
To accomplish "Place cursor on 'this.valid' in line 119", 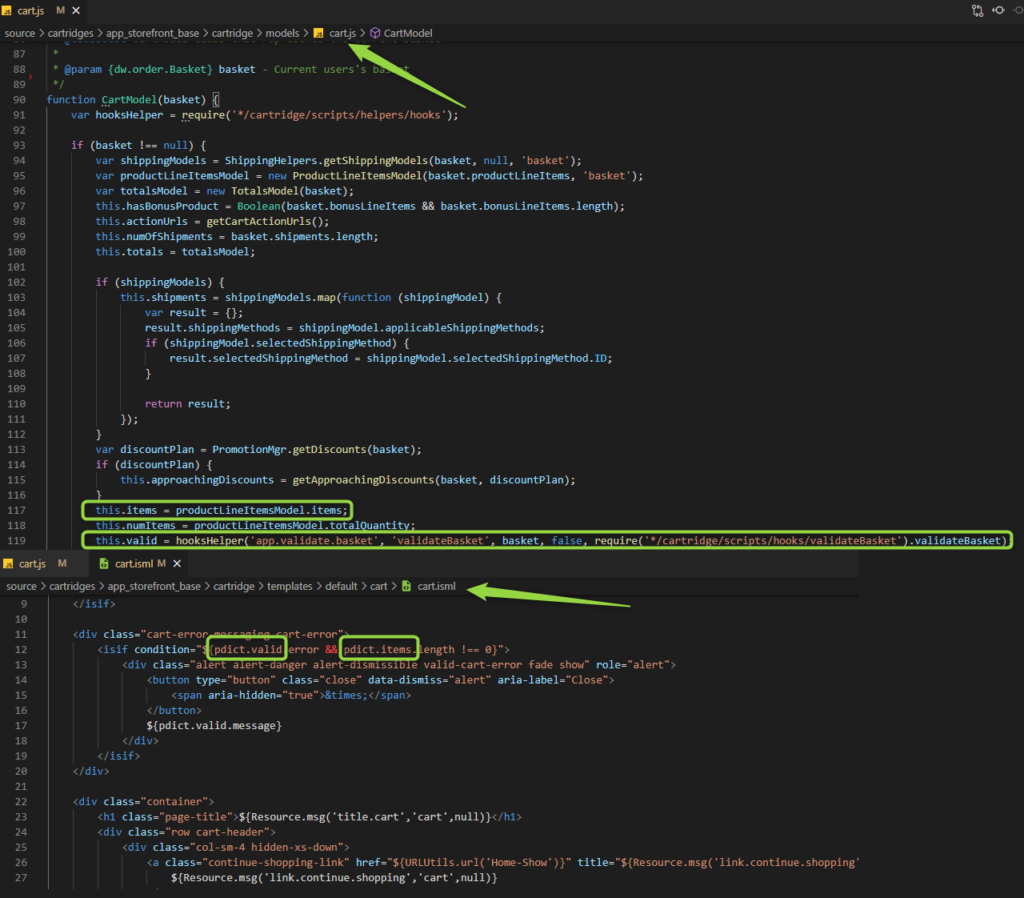I will point(126,541).
